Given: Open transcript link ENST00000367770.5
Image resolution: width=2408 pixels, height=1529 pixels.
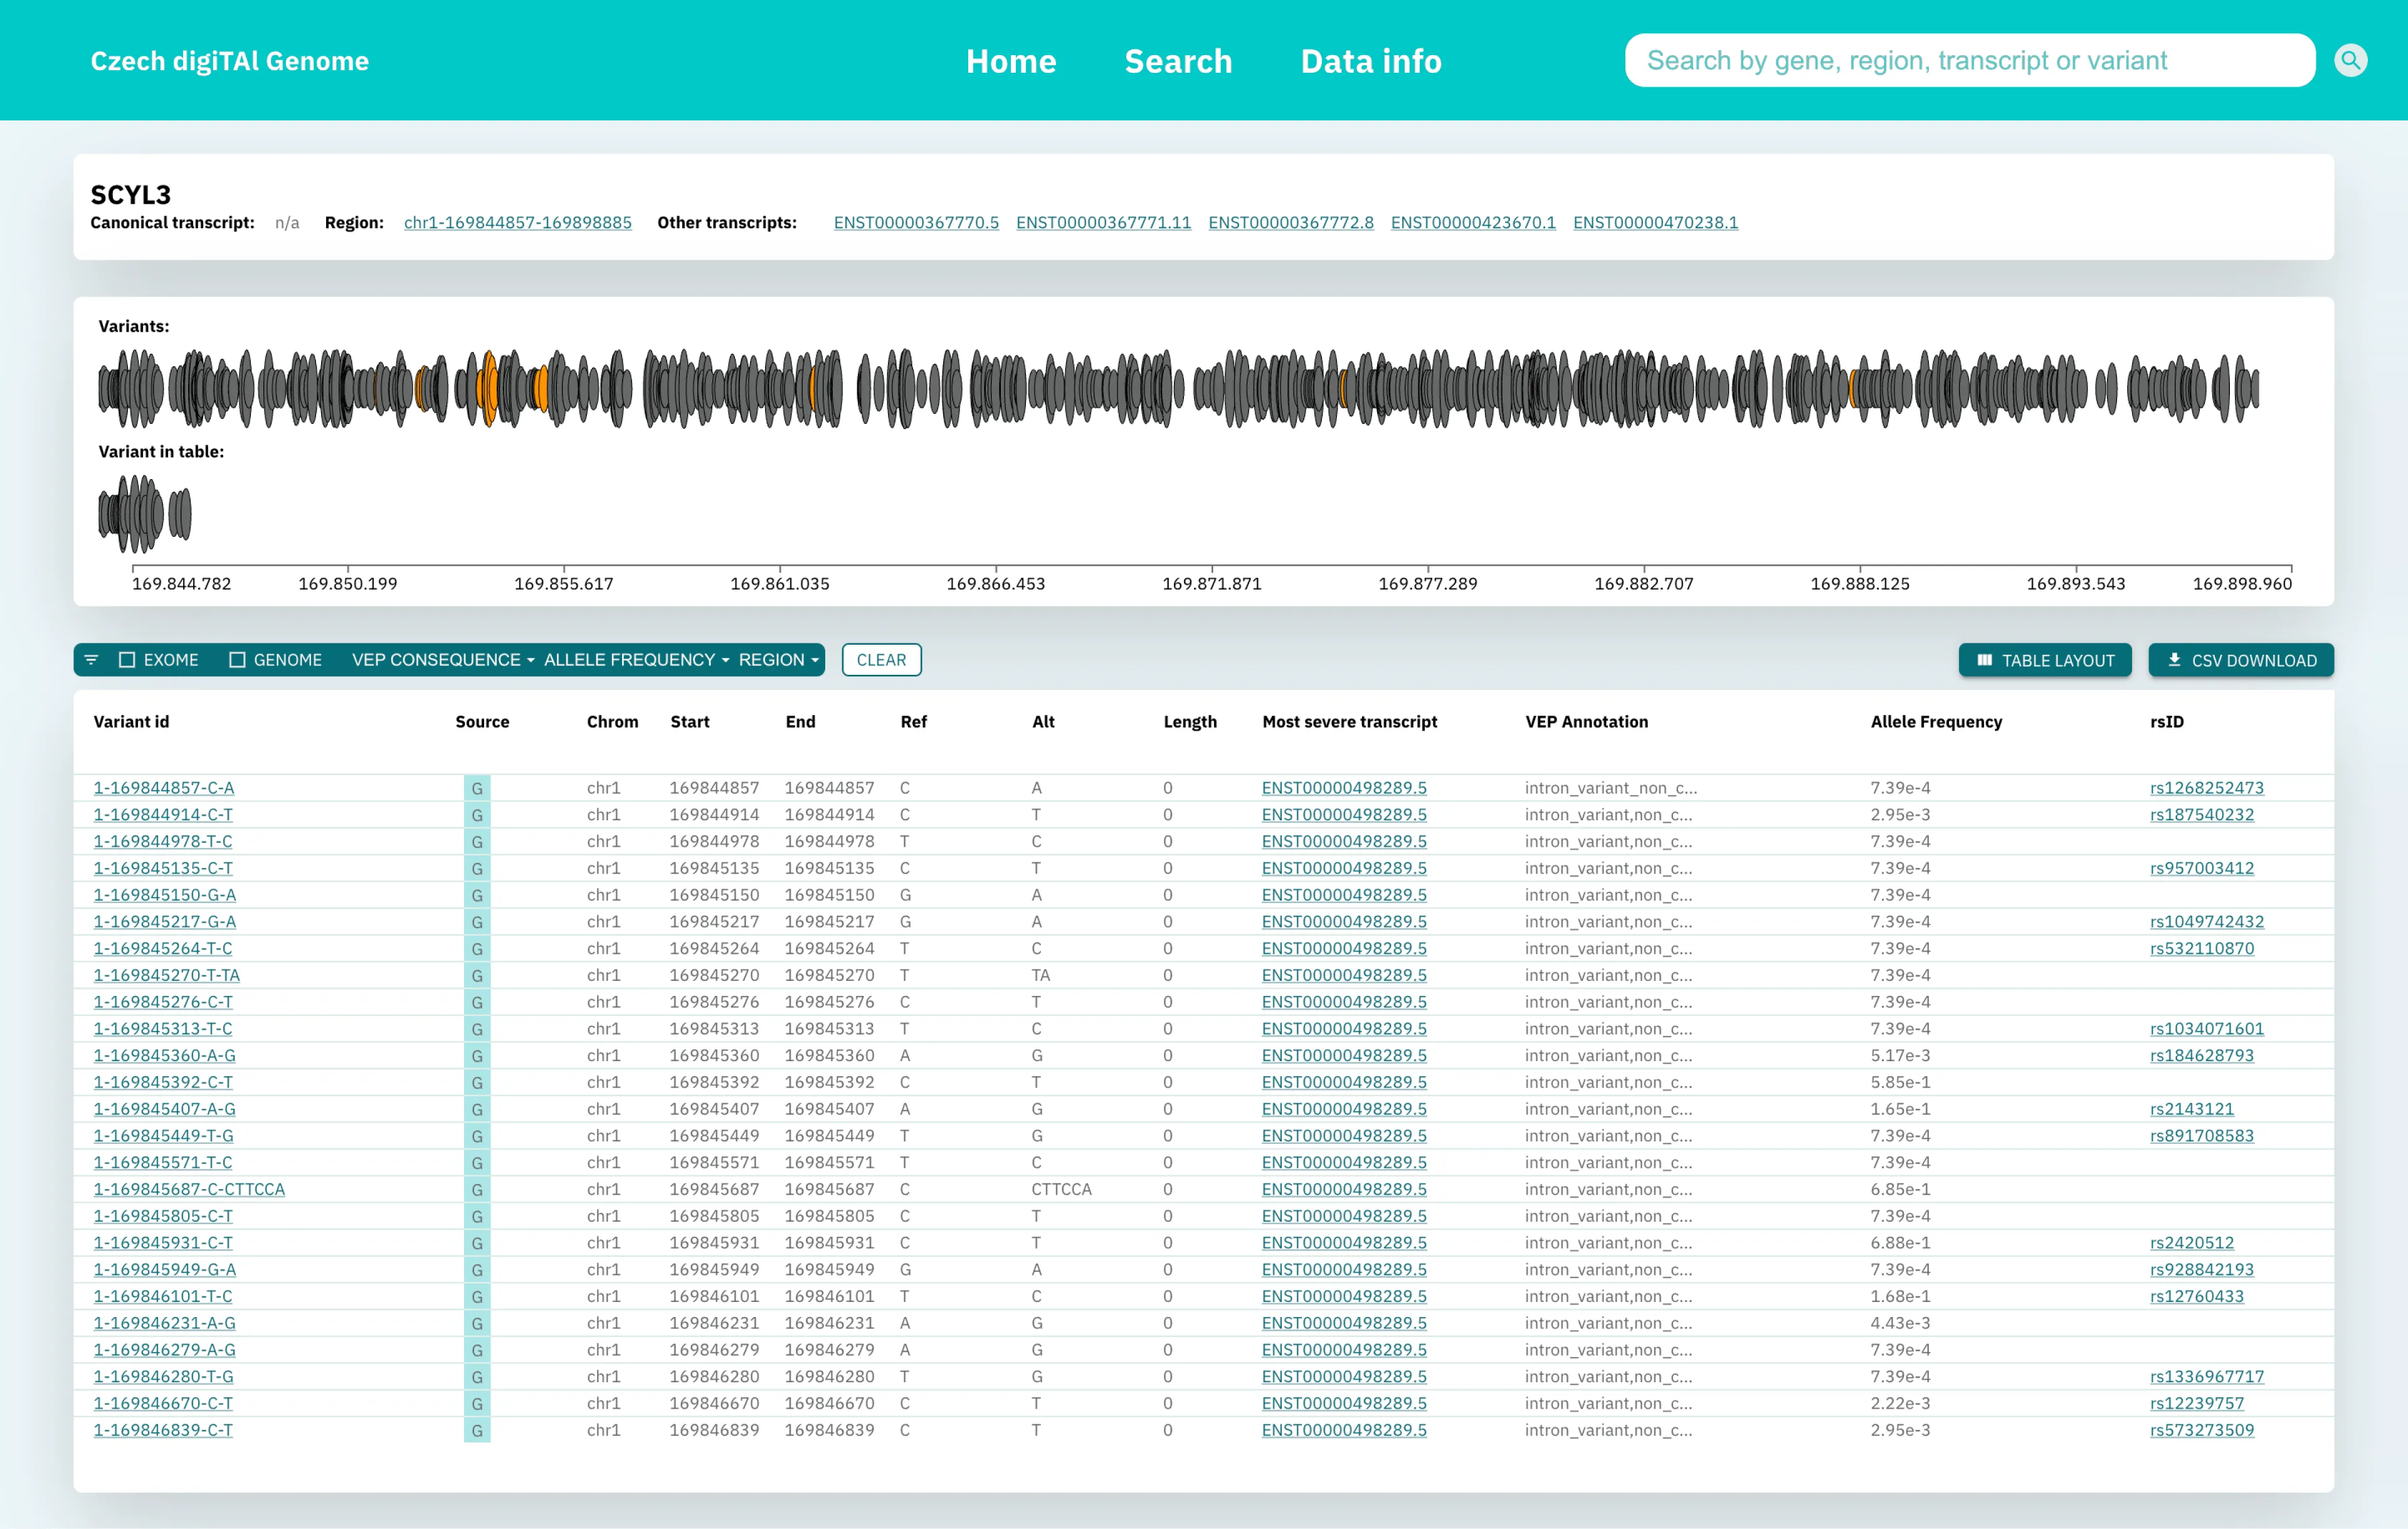Looking at the screenshot, I should click(915, 223).
